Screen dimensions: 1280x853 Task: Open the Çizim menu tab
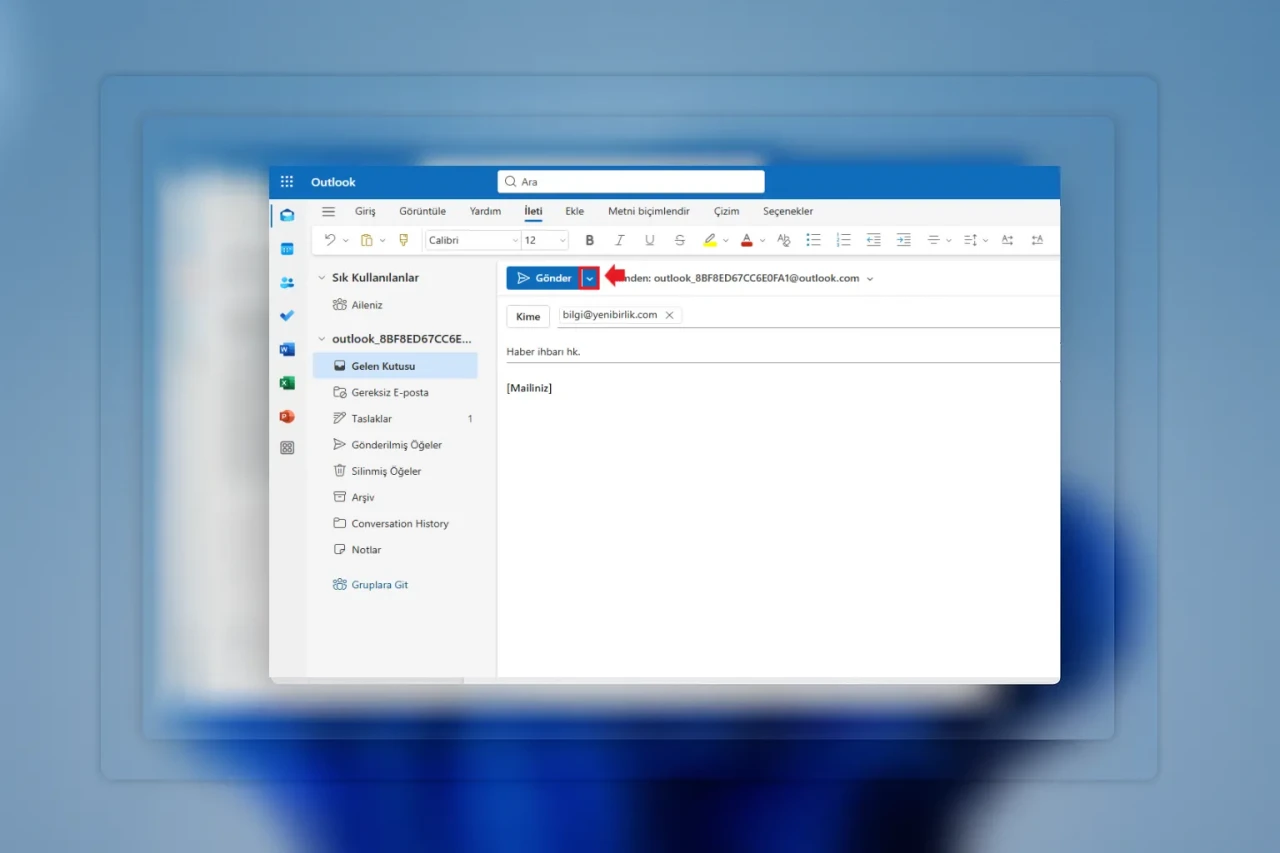[x=726, y=211]
